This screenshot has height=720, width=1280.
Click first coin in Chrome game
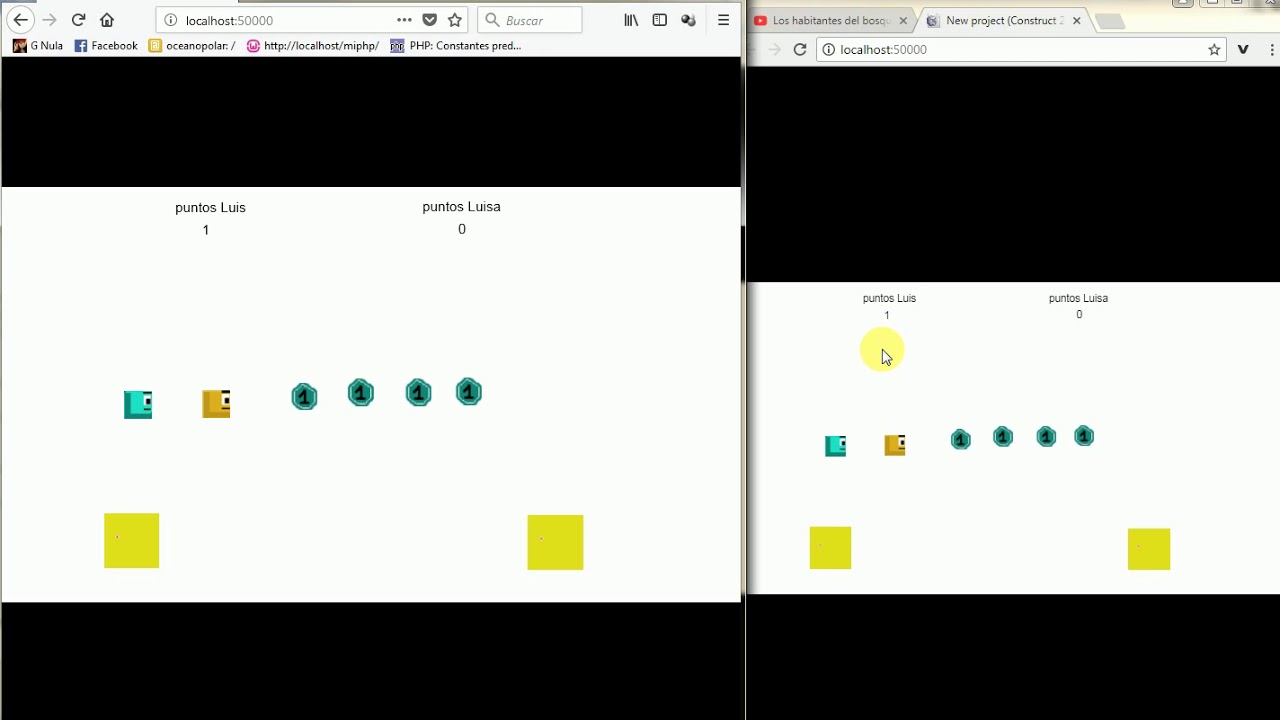click(x=960, y=440)
